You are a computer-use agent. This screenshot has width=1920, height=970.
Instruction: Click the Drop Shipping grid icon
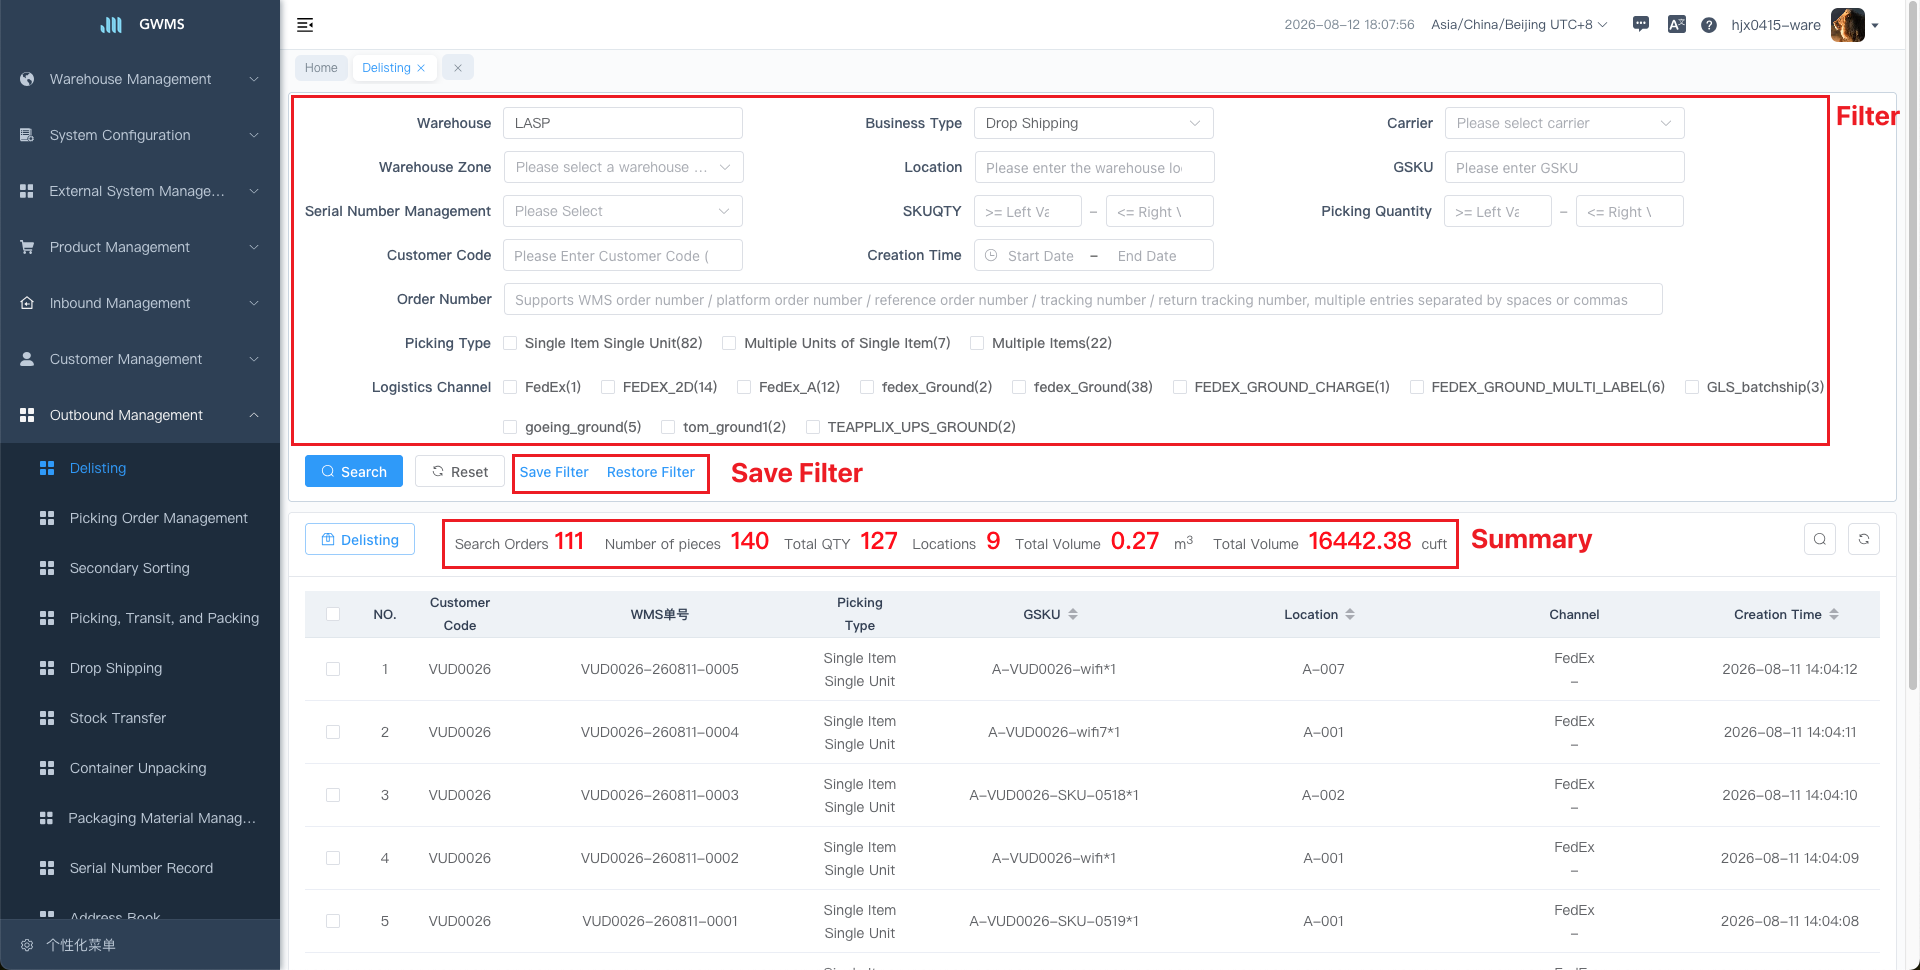coord(47,668)
